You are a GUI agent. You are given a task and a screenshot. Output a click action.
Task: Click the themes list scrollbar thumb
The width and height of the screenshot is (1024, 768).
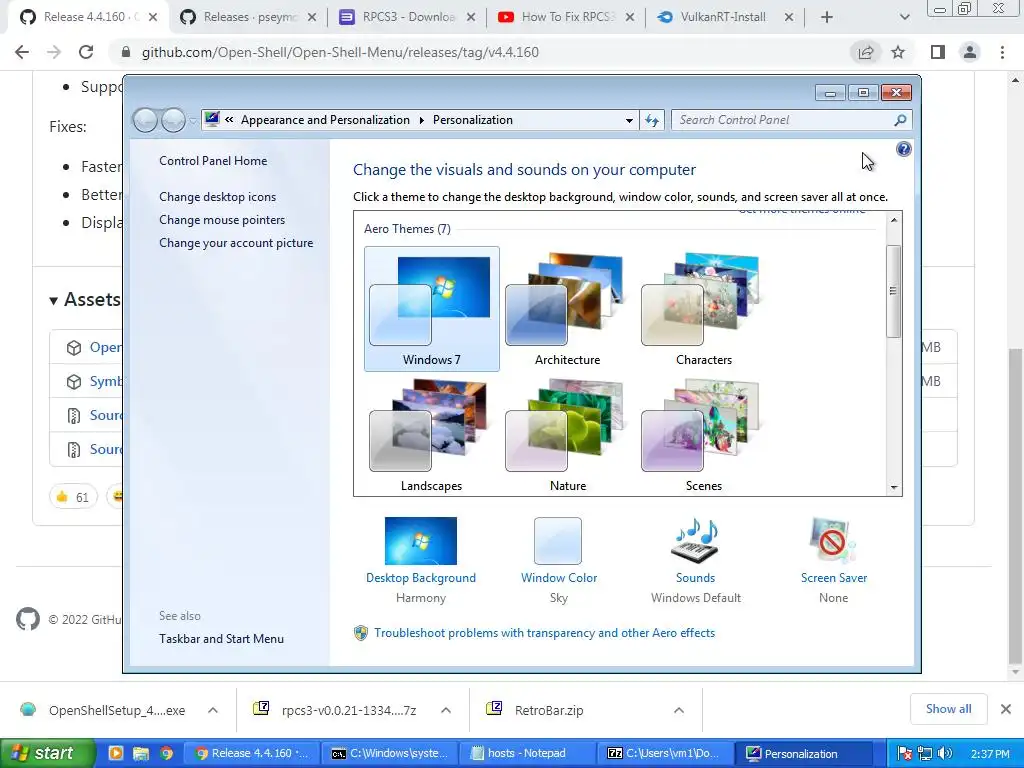894,291
